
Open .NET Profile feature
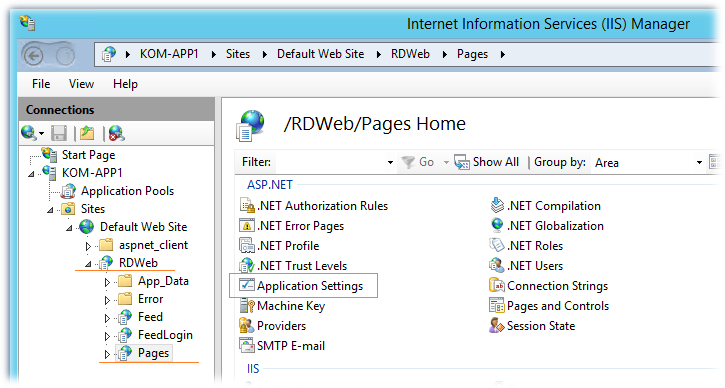point(279,246)
